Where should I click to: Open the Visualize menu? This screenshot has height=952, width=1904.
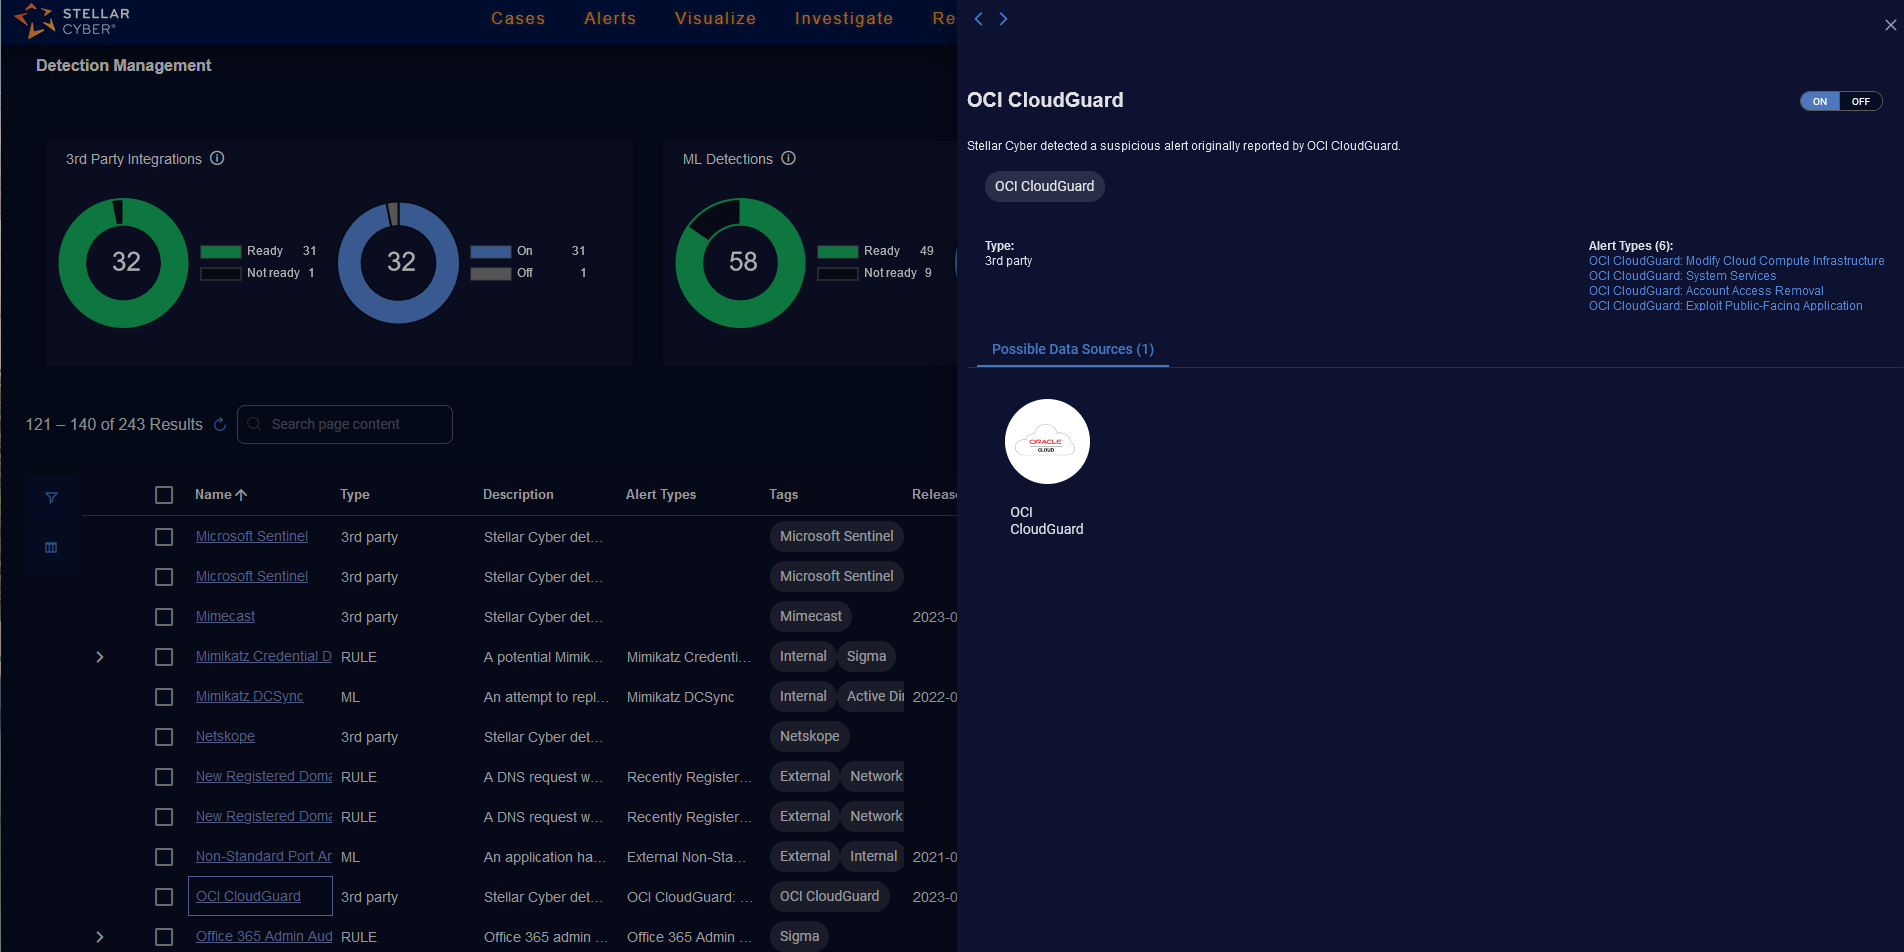tap(715, 19)
